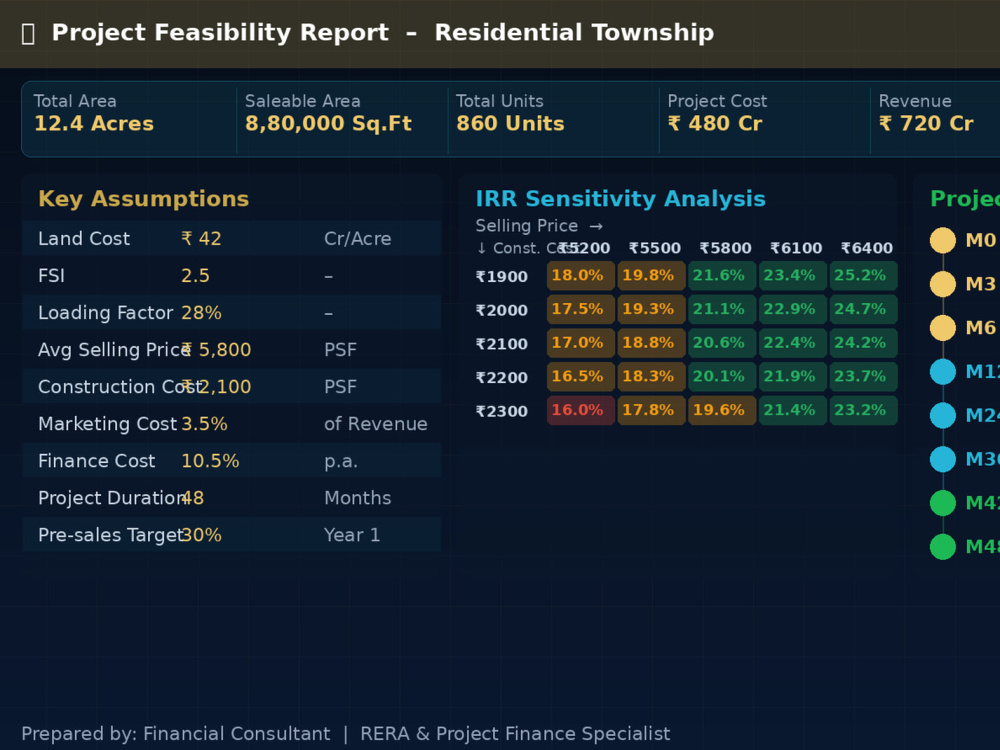Select the 21.4% IRR cell
This screenshot has height=750, width=1000.
[793, 411]
